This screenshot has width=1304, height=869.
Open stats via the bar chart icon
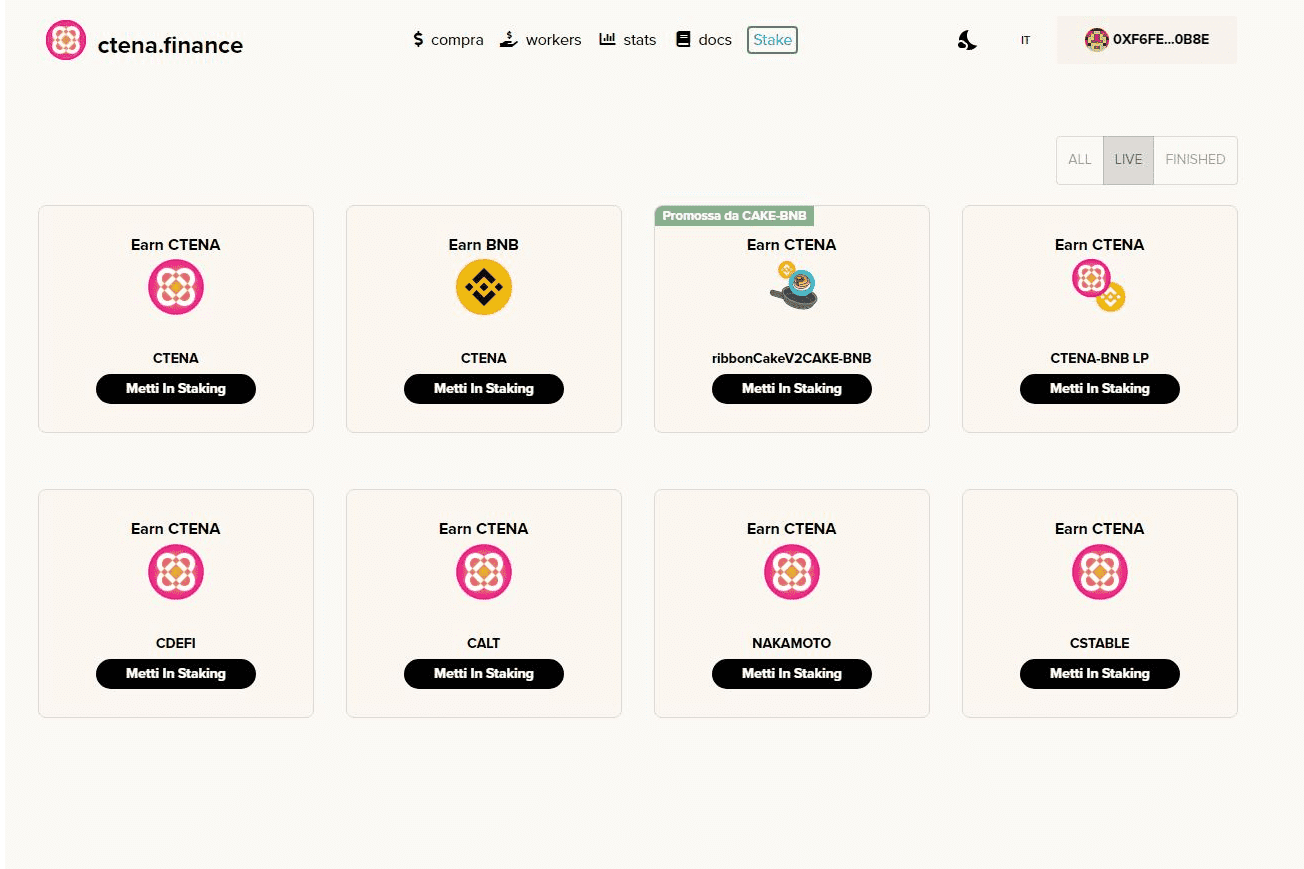pyautogui.click(x=607, y=39)
